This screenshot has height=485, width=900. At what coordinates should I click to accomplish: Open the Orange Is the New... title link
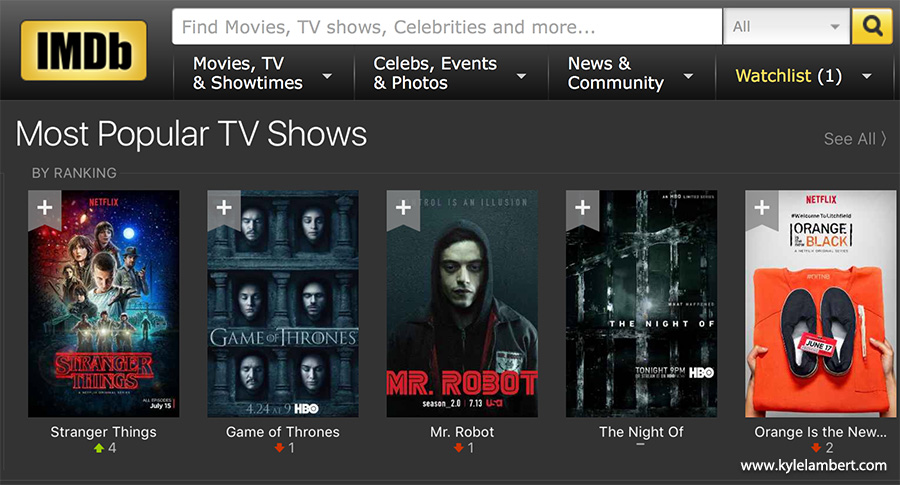pos(820,432)
